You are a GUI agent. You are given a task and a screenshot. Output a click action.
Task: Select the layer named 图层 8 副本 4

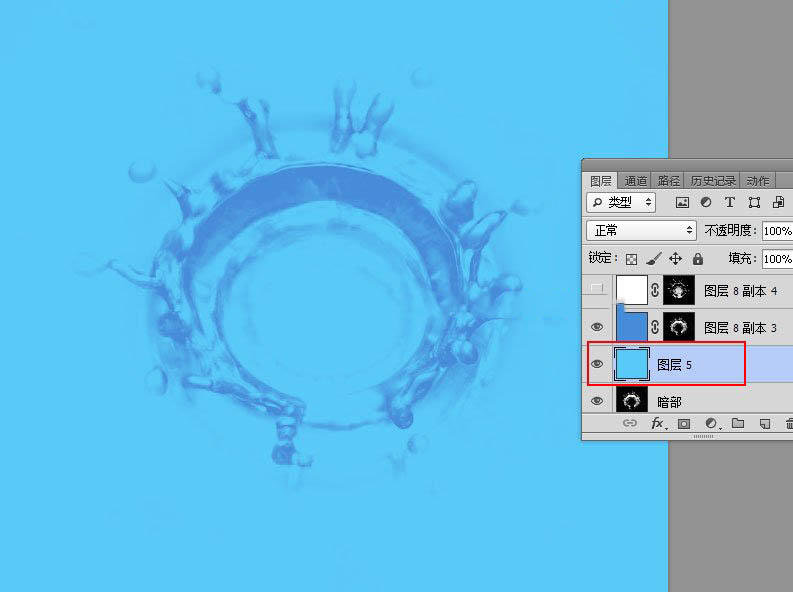[740, 291]
